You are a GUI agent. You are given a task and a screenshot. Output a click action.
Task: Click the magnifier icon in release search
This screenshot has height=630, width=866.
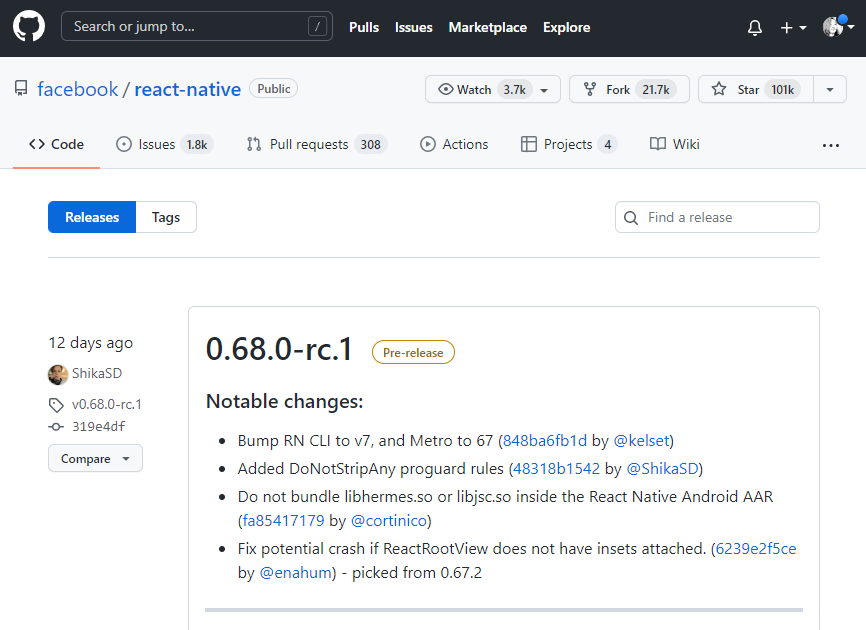click(x=631, y=218)
